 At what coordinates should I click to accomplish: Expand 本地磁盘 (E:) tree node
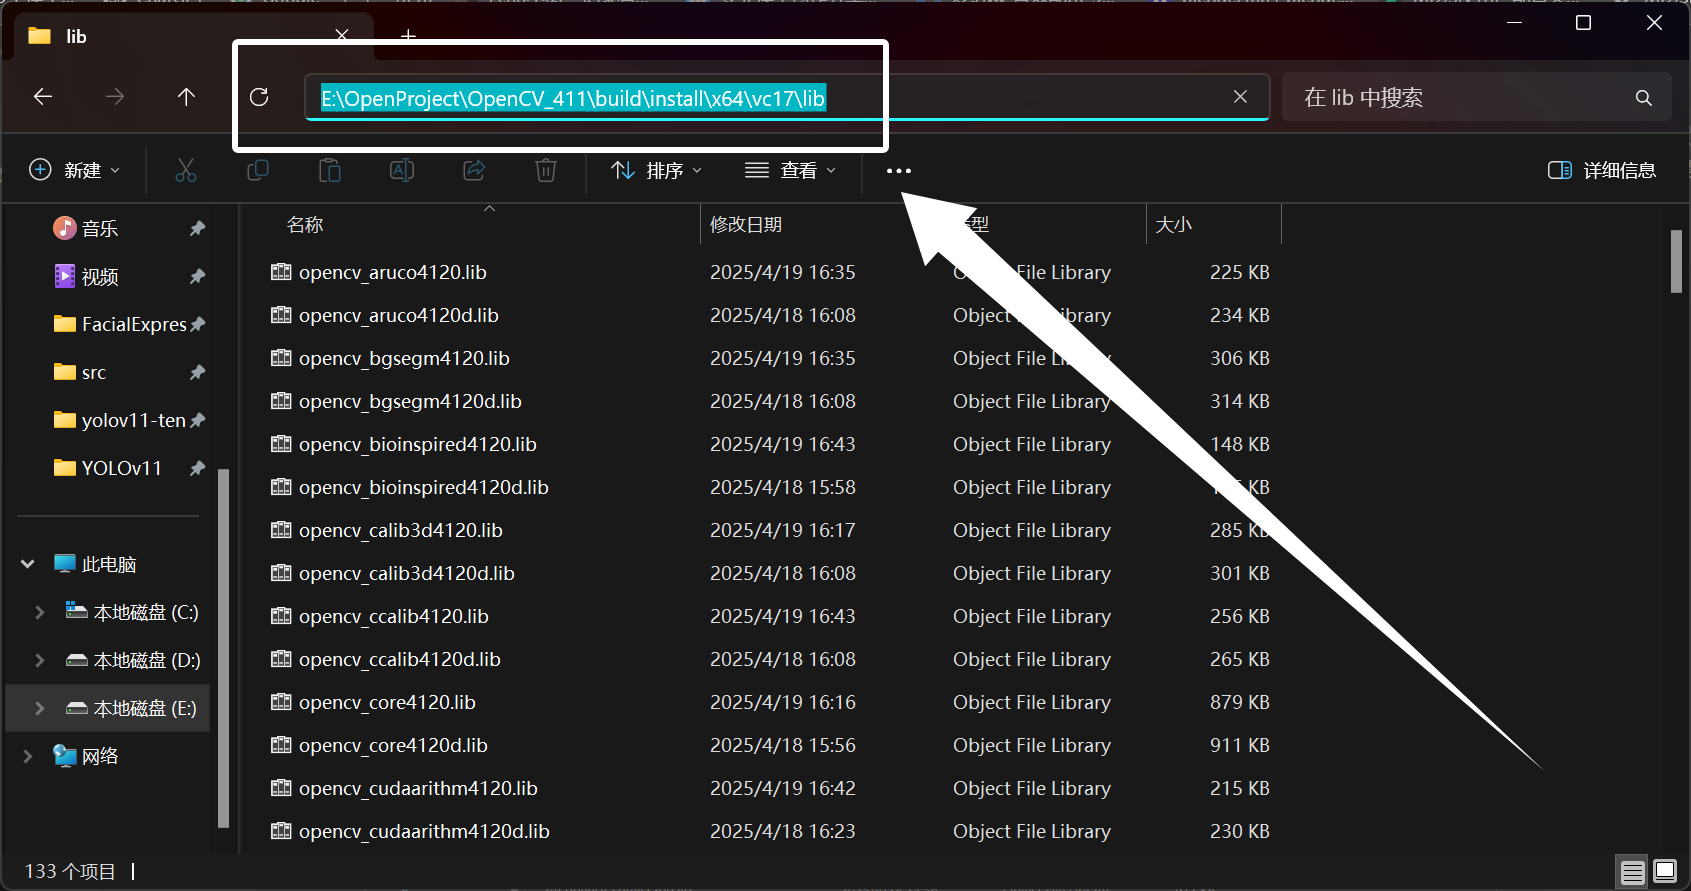coord(40,708)
